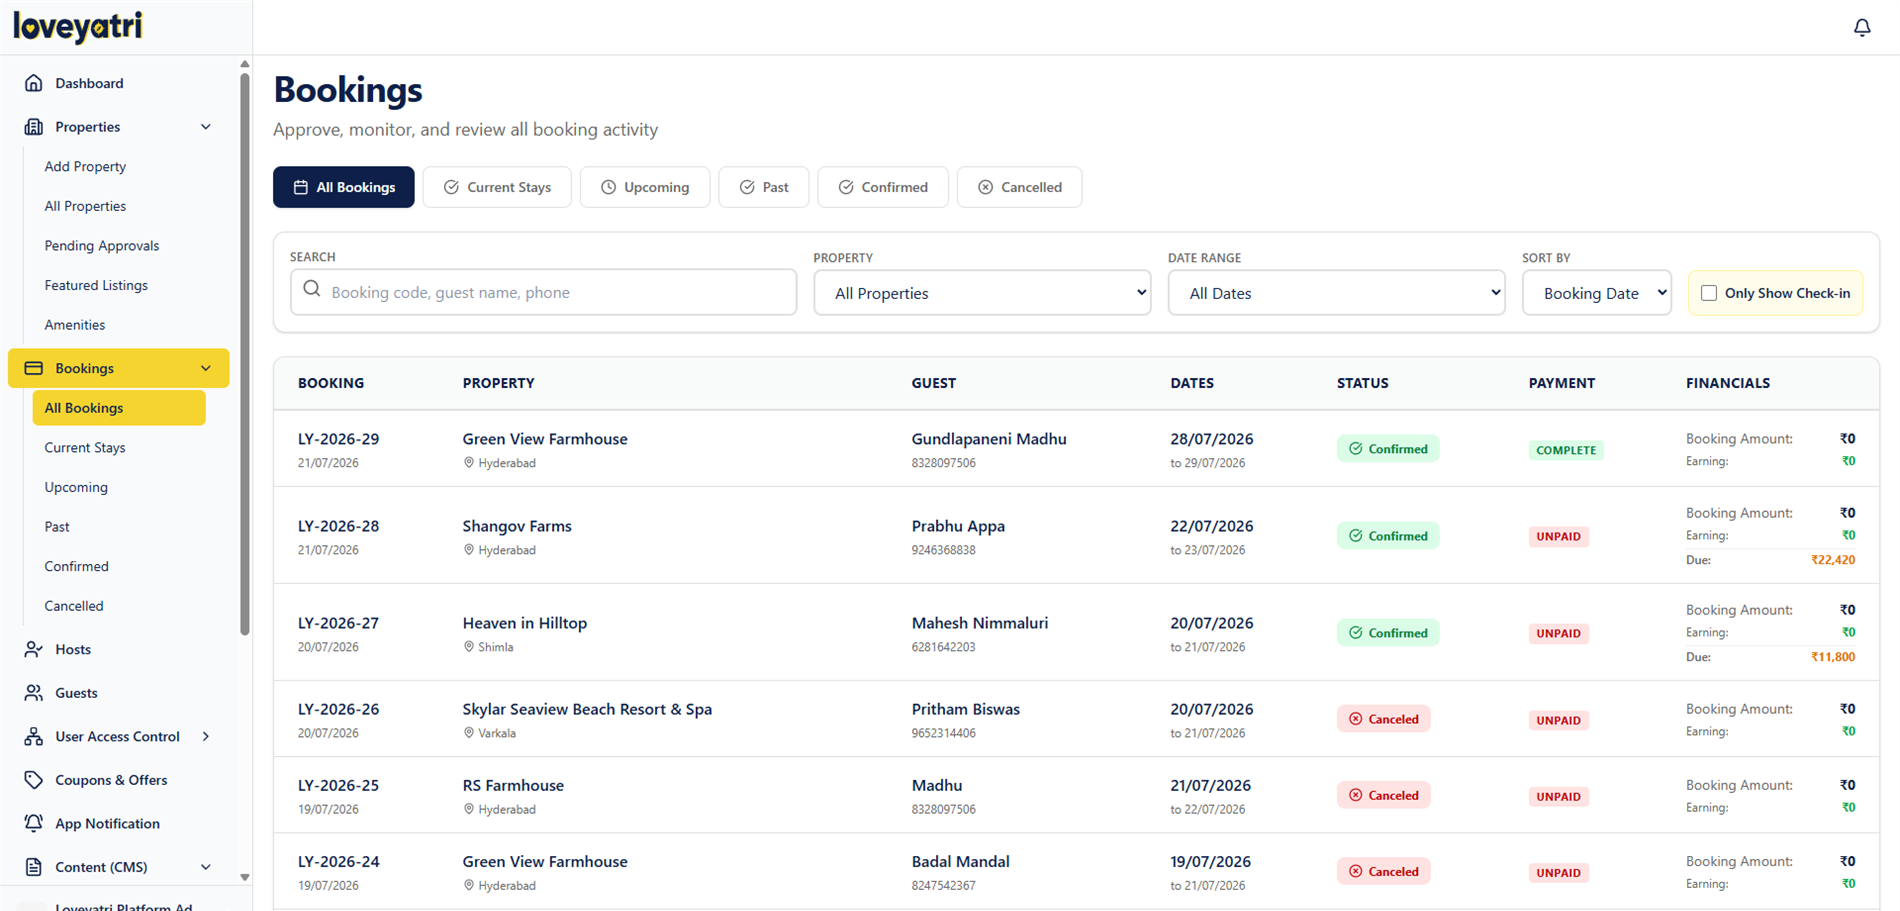Collapse the Properties menu chevron
Image resolution: width=1900 pixels, height=911 pixels.
206,127
